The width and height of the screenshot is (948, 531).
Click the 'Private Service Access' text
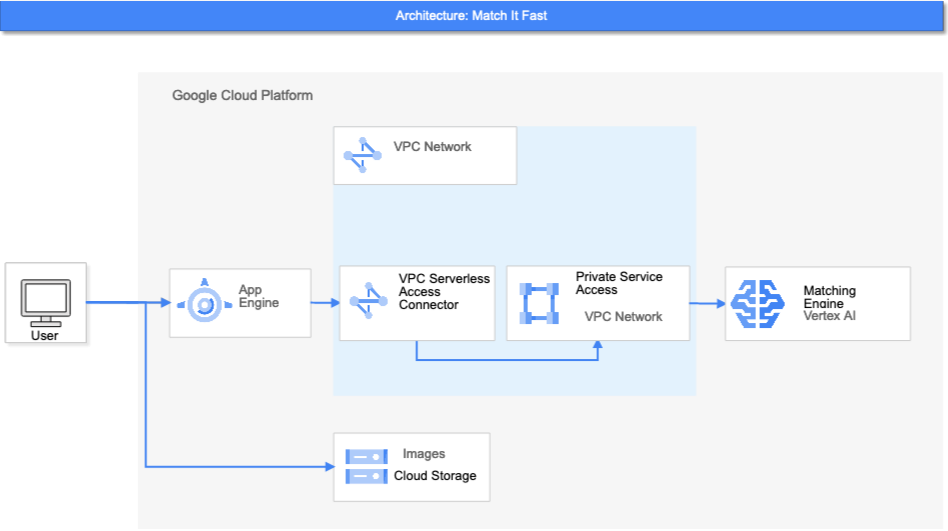tap(618, 283)
